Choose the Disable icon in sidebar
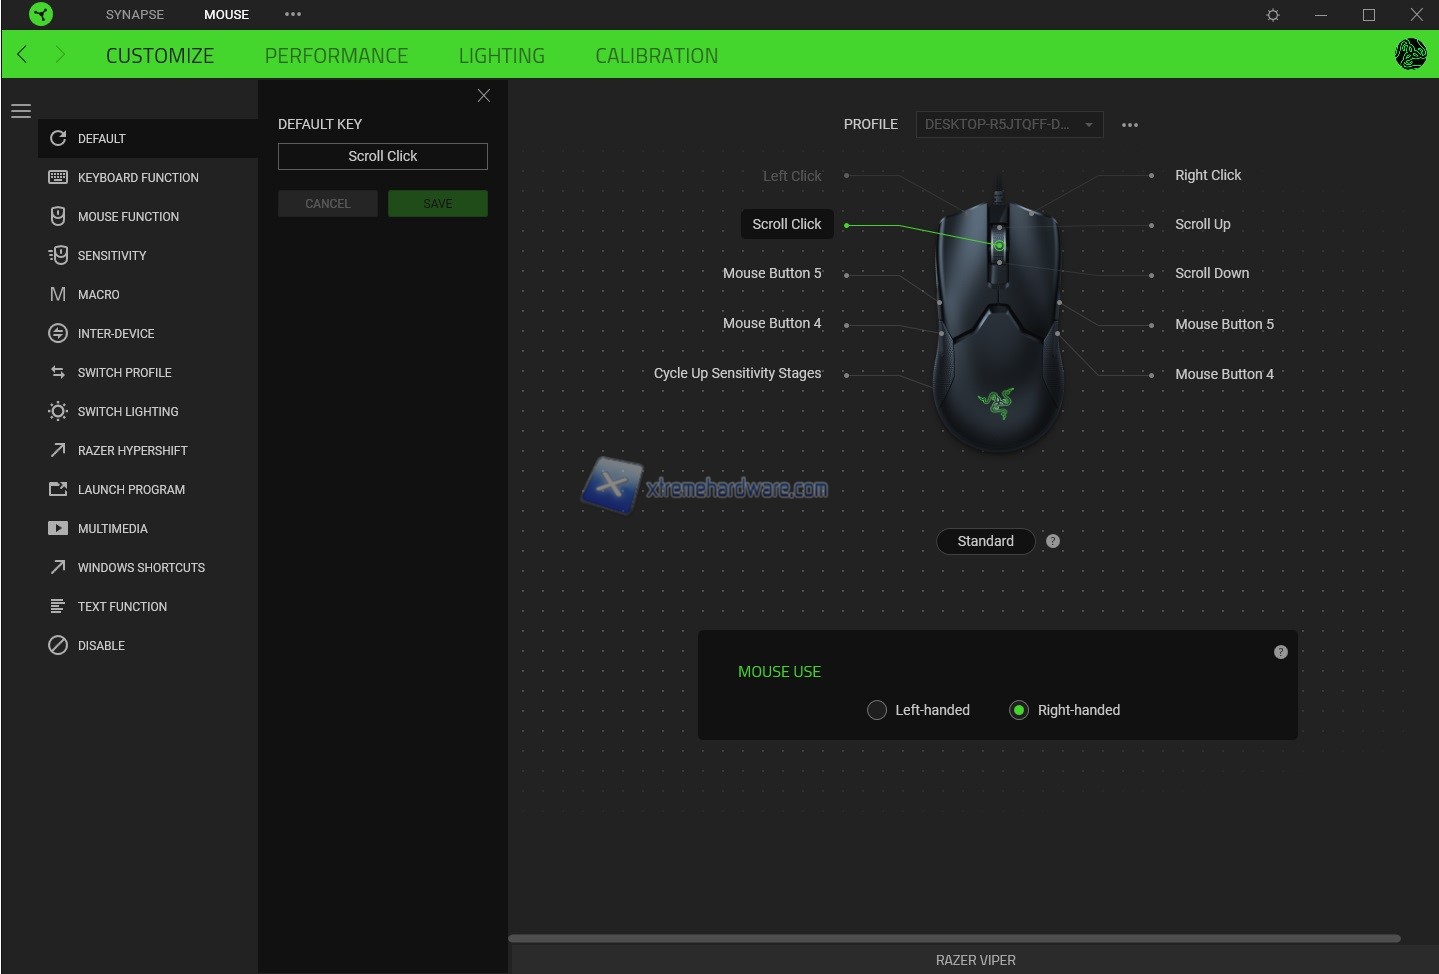 click(x=58, y=645)
